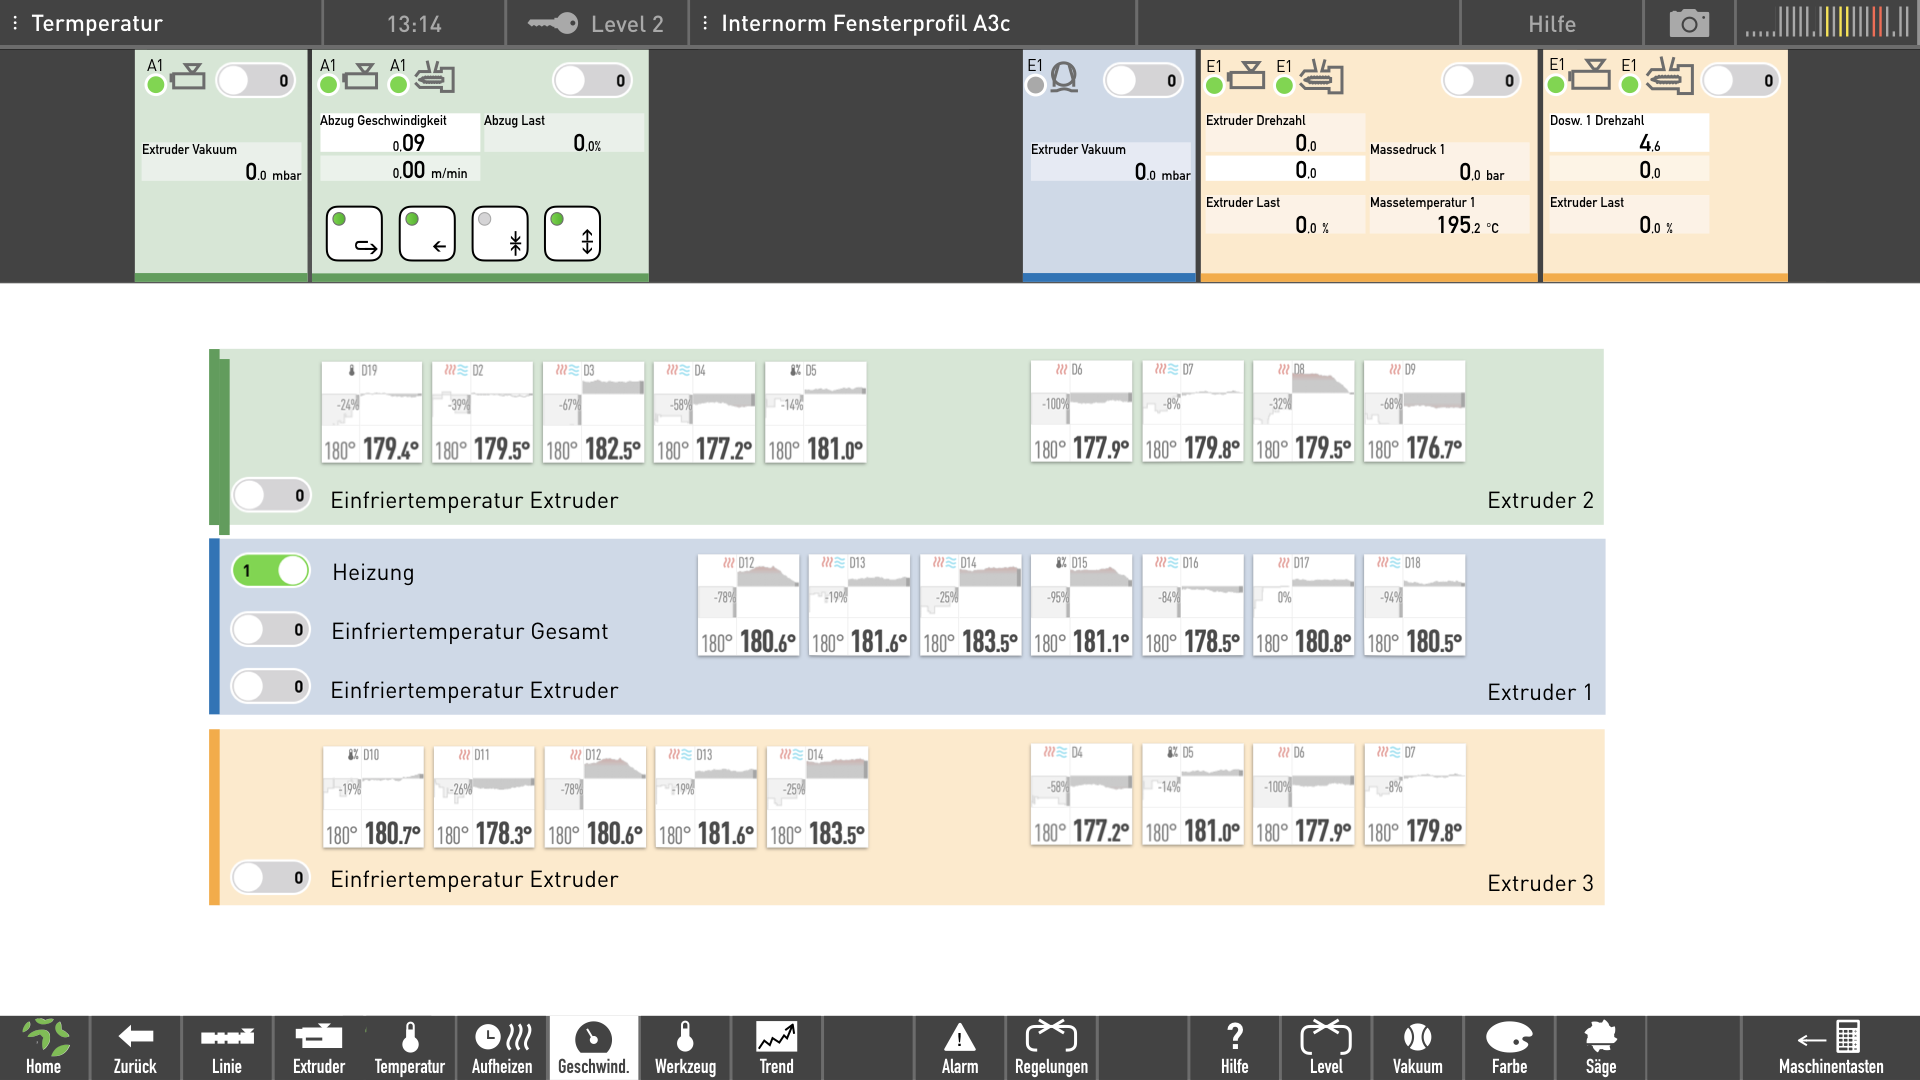This screenshot has height=1080, width=1920.
Task: Open the Aufheizen heating page
Action: pos(502,1048)
